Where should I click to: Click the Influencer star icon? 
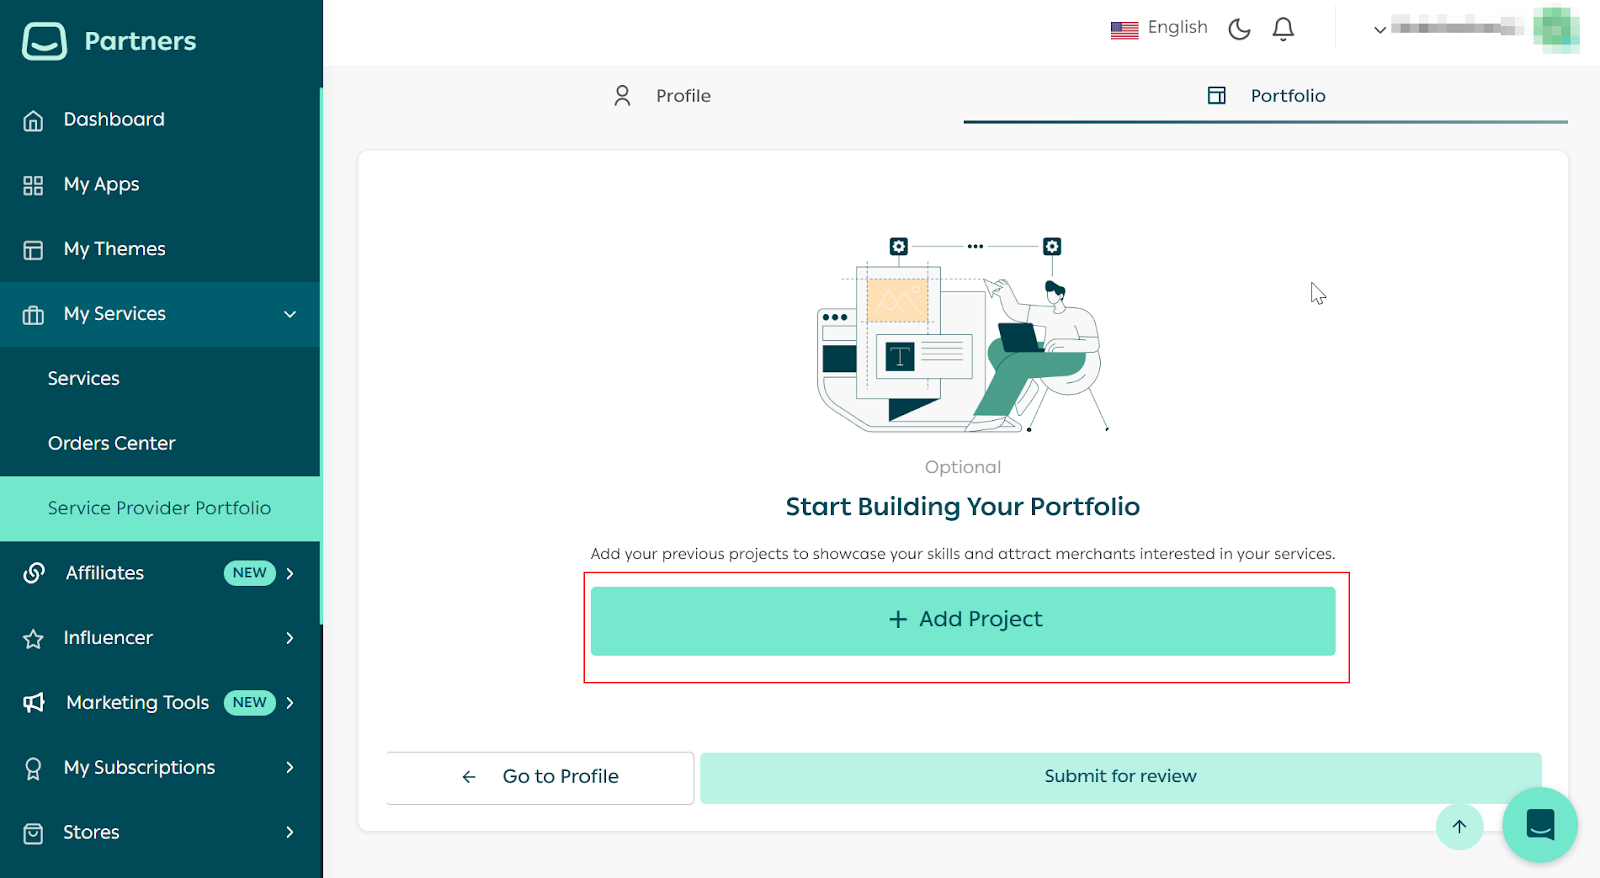click(x=33, y=639)
